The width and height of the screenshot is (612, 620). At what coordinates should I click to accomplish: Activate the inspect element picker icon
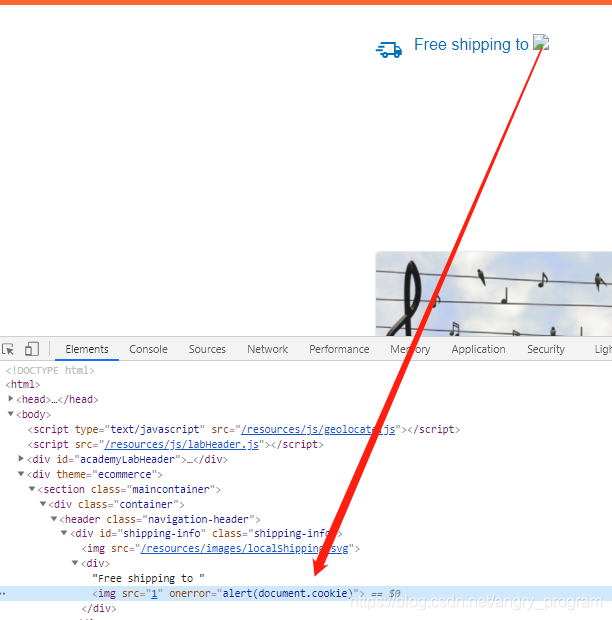click(8, 349)
